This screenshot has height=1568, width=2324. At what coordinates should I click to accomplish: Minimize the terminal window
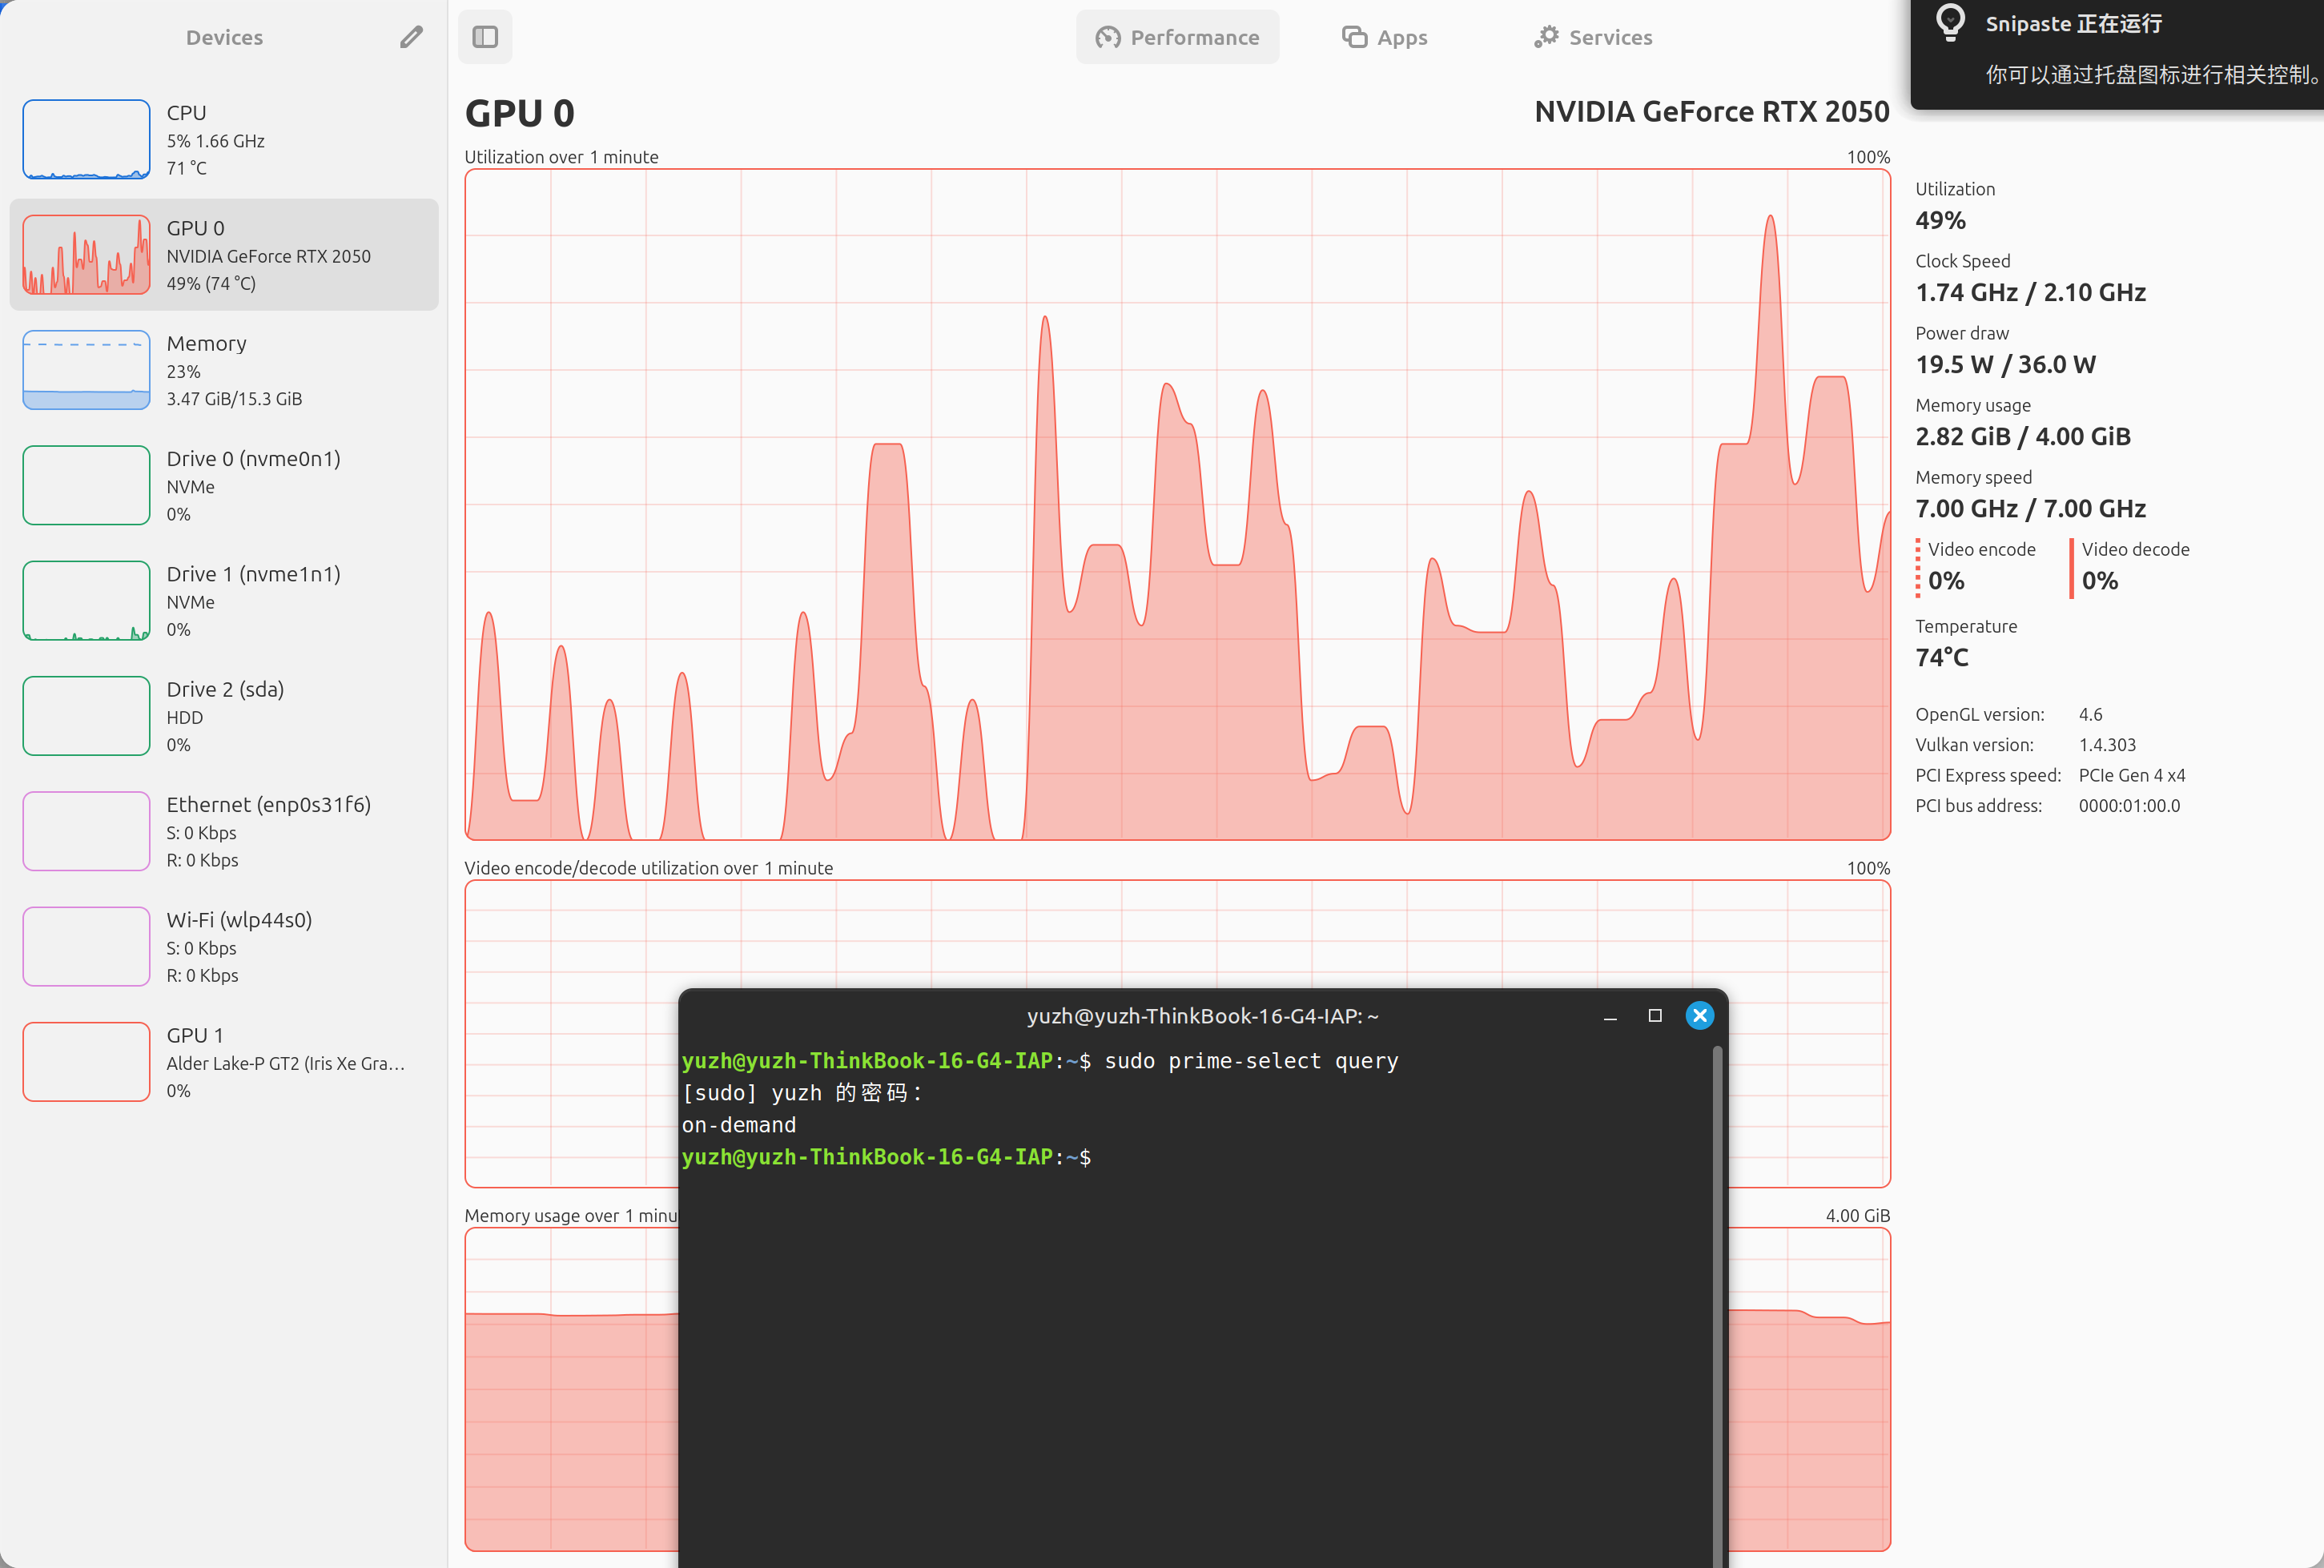click(1610, 1016)
